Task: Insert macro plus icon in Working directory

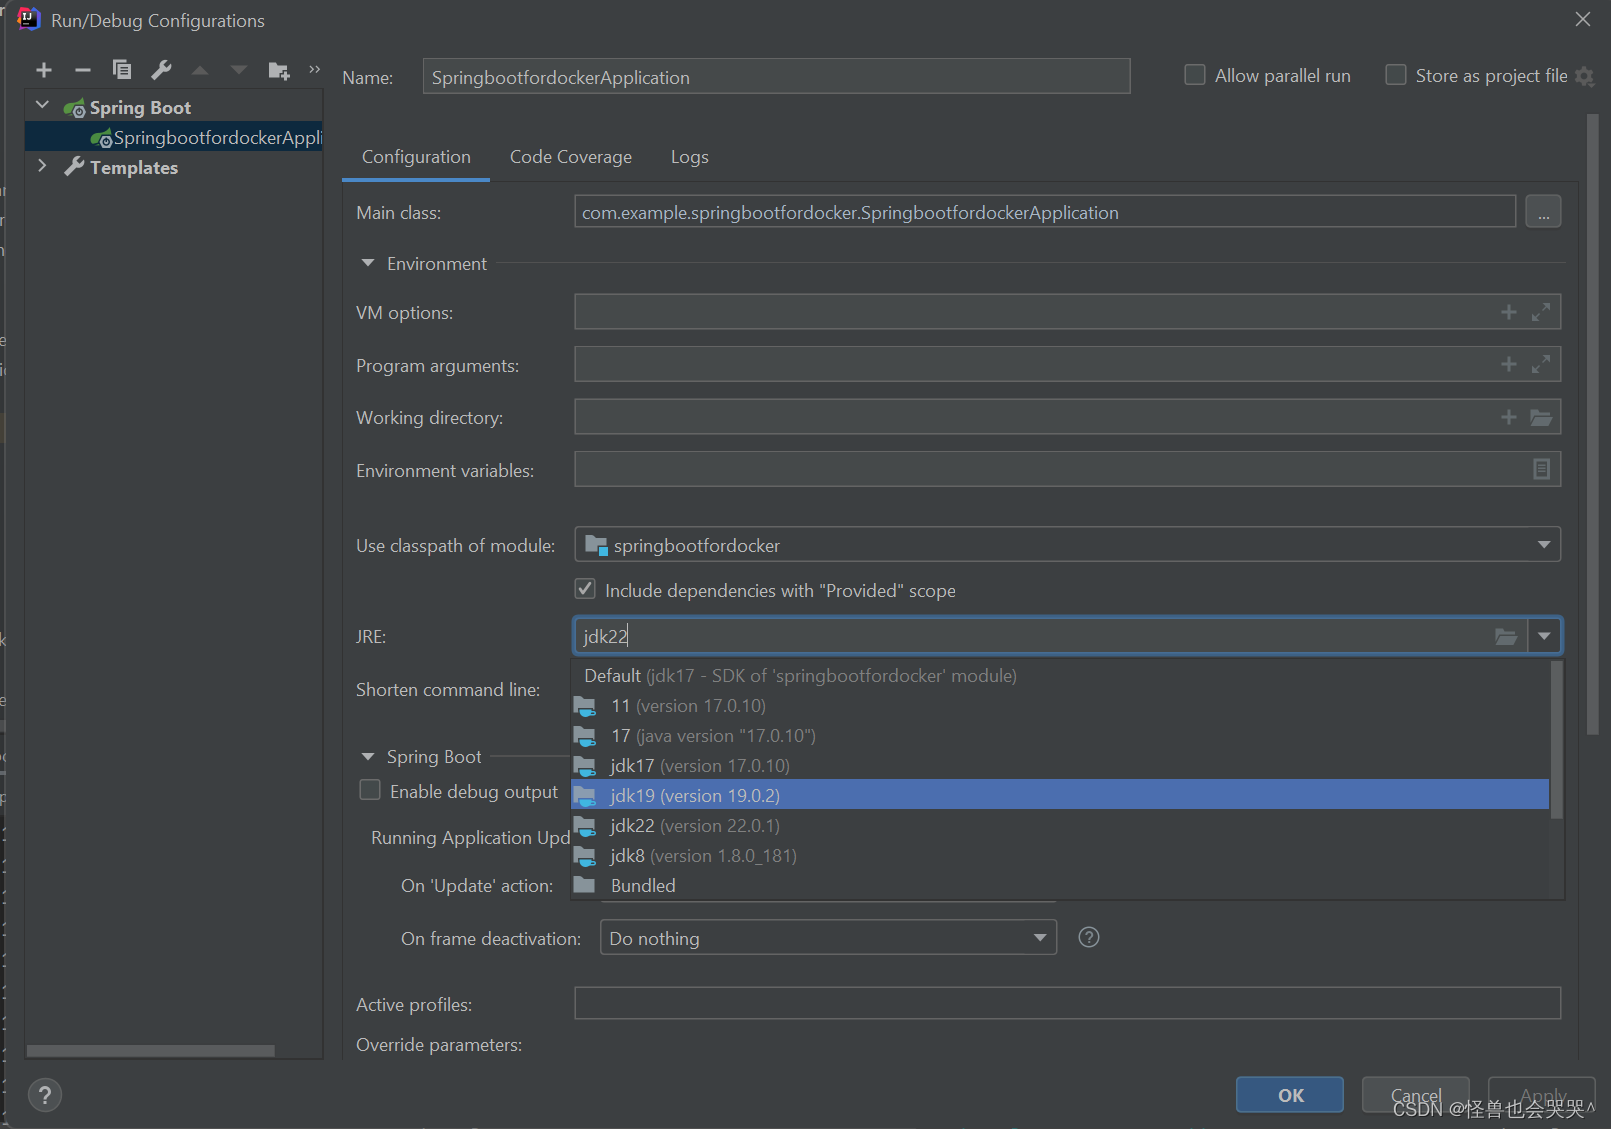Action: pos(1509,417)
